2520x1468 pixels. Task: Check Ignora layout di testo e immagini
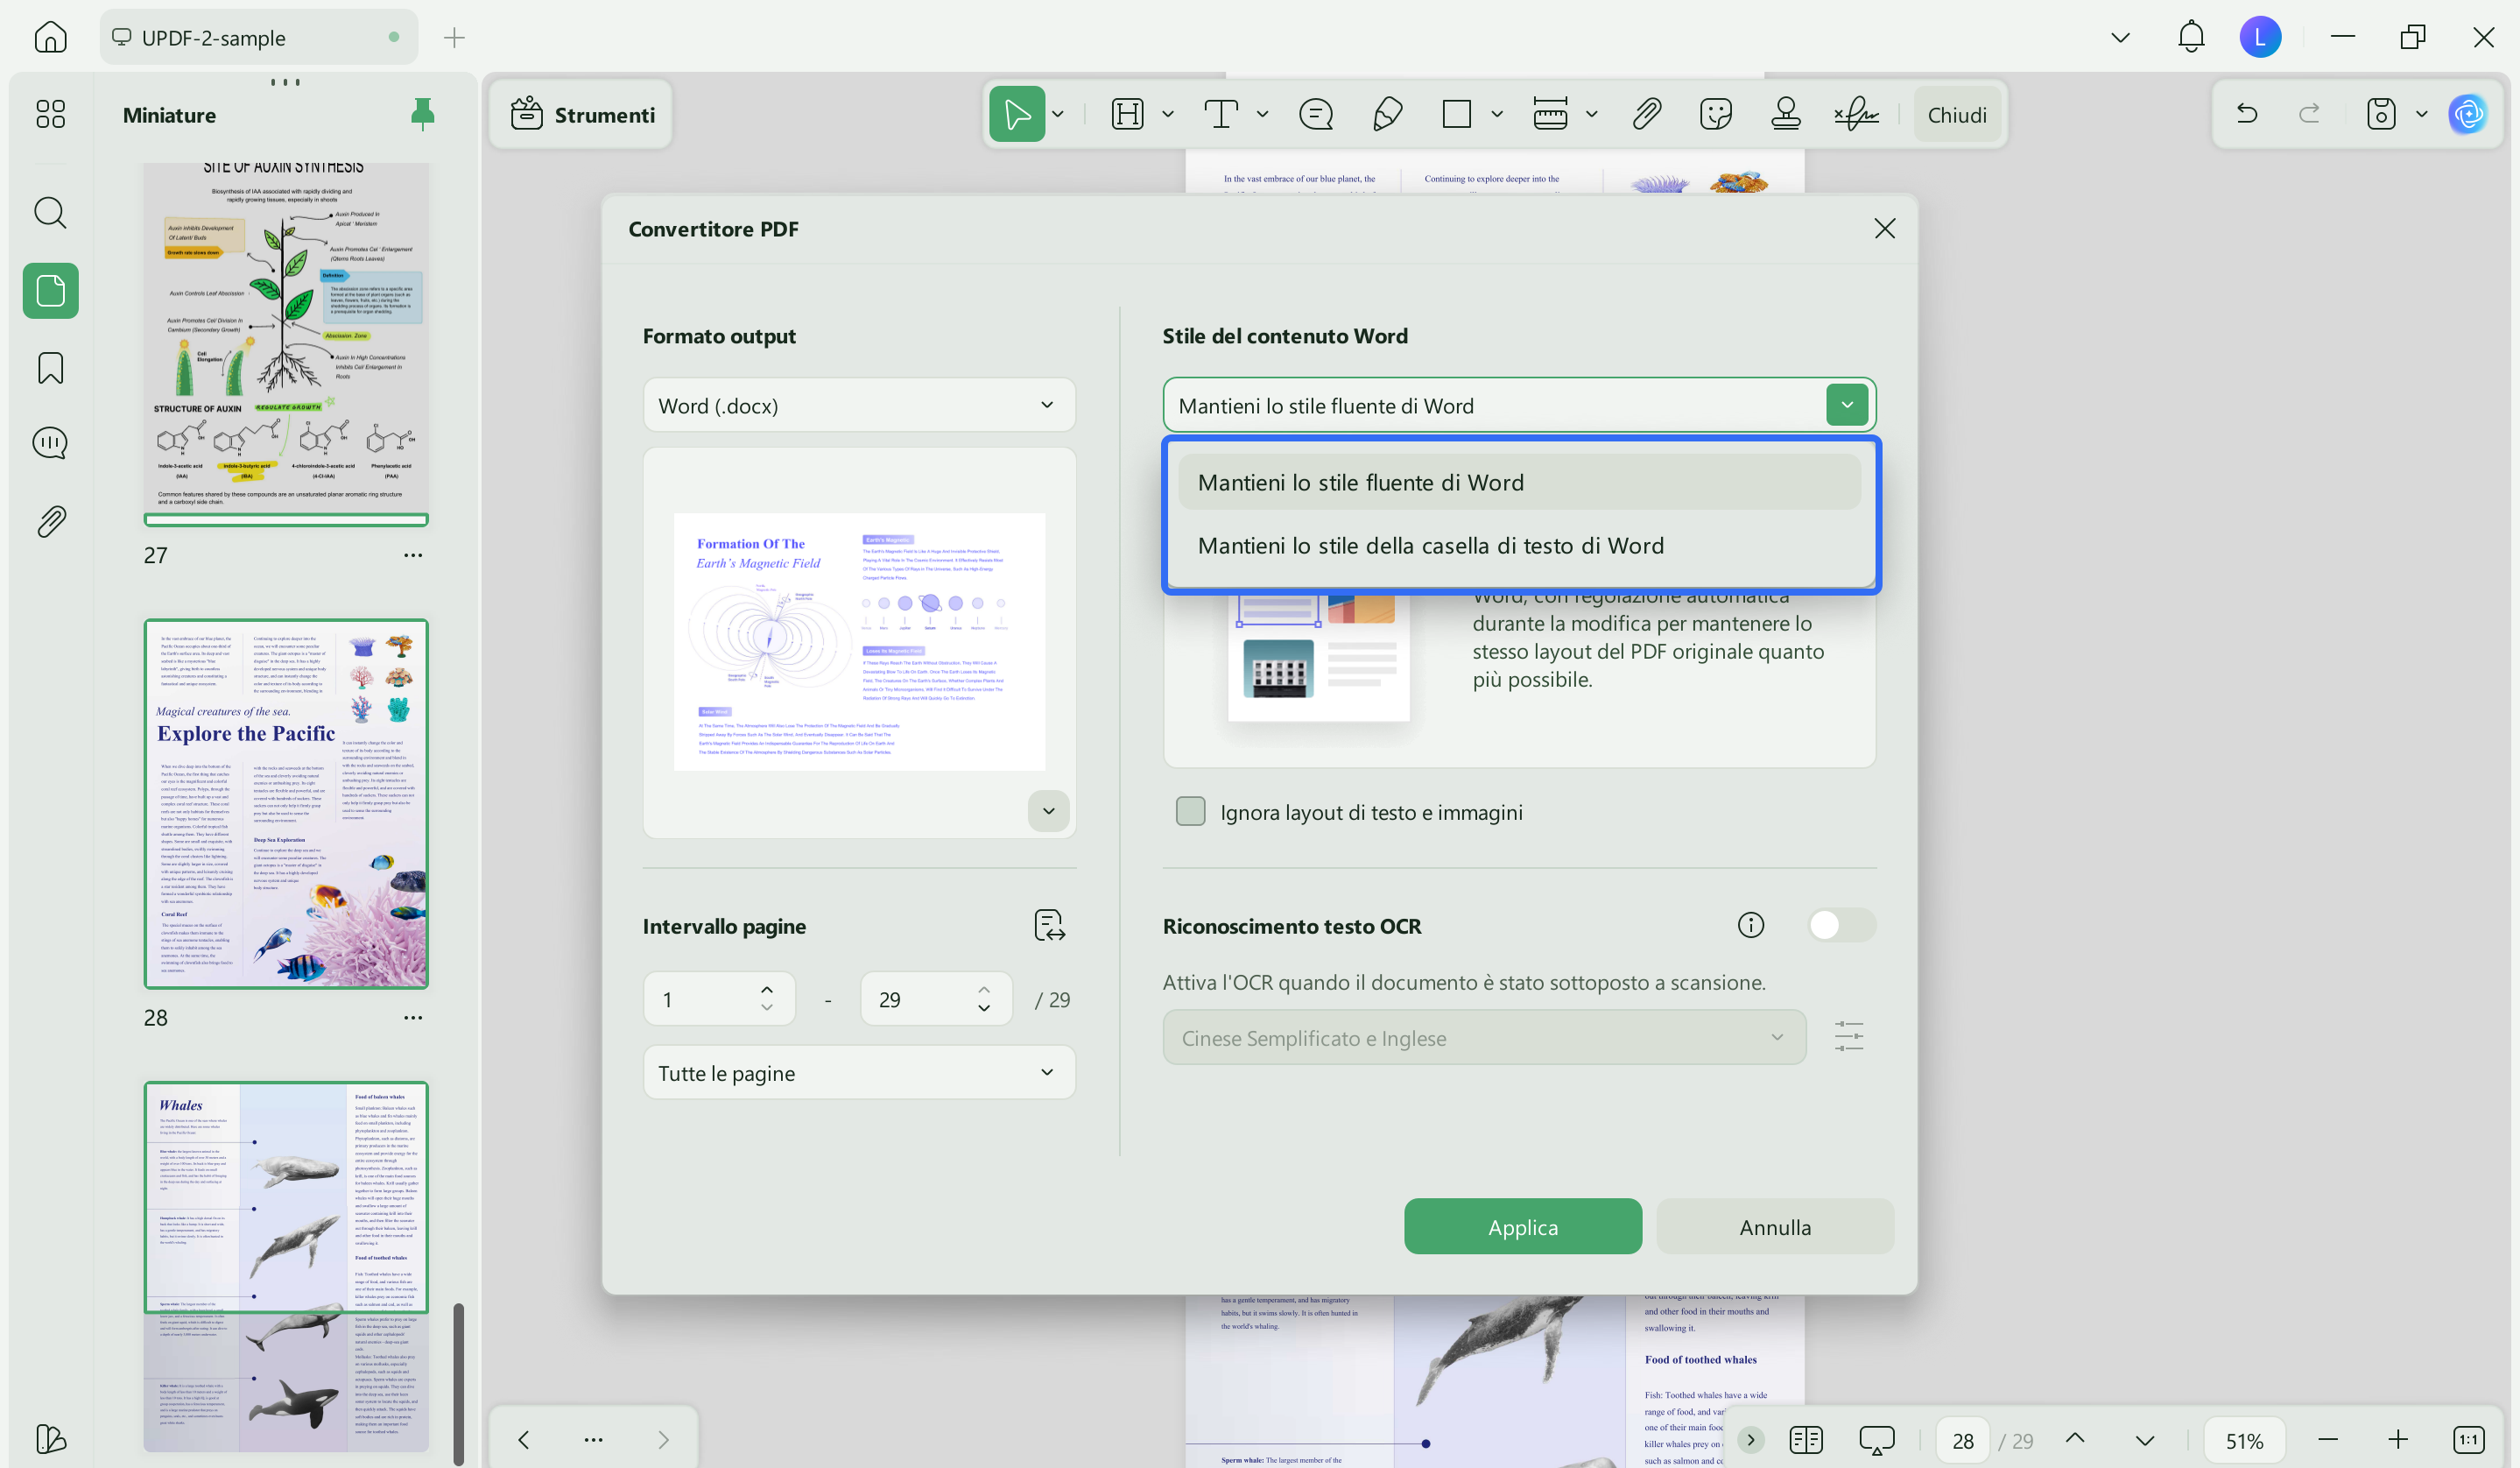[x=1190, y=811]
